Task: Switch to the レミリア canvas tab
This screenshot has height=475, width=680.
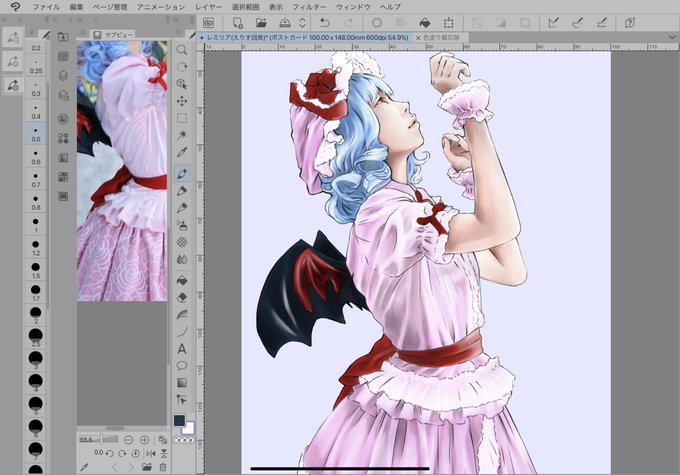Action: 303,38
